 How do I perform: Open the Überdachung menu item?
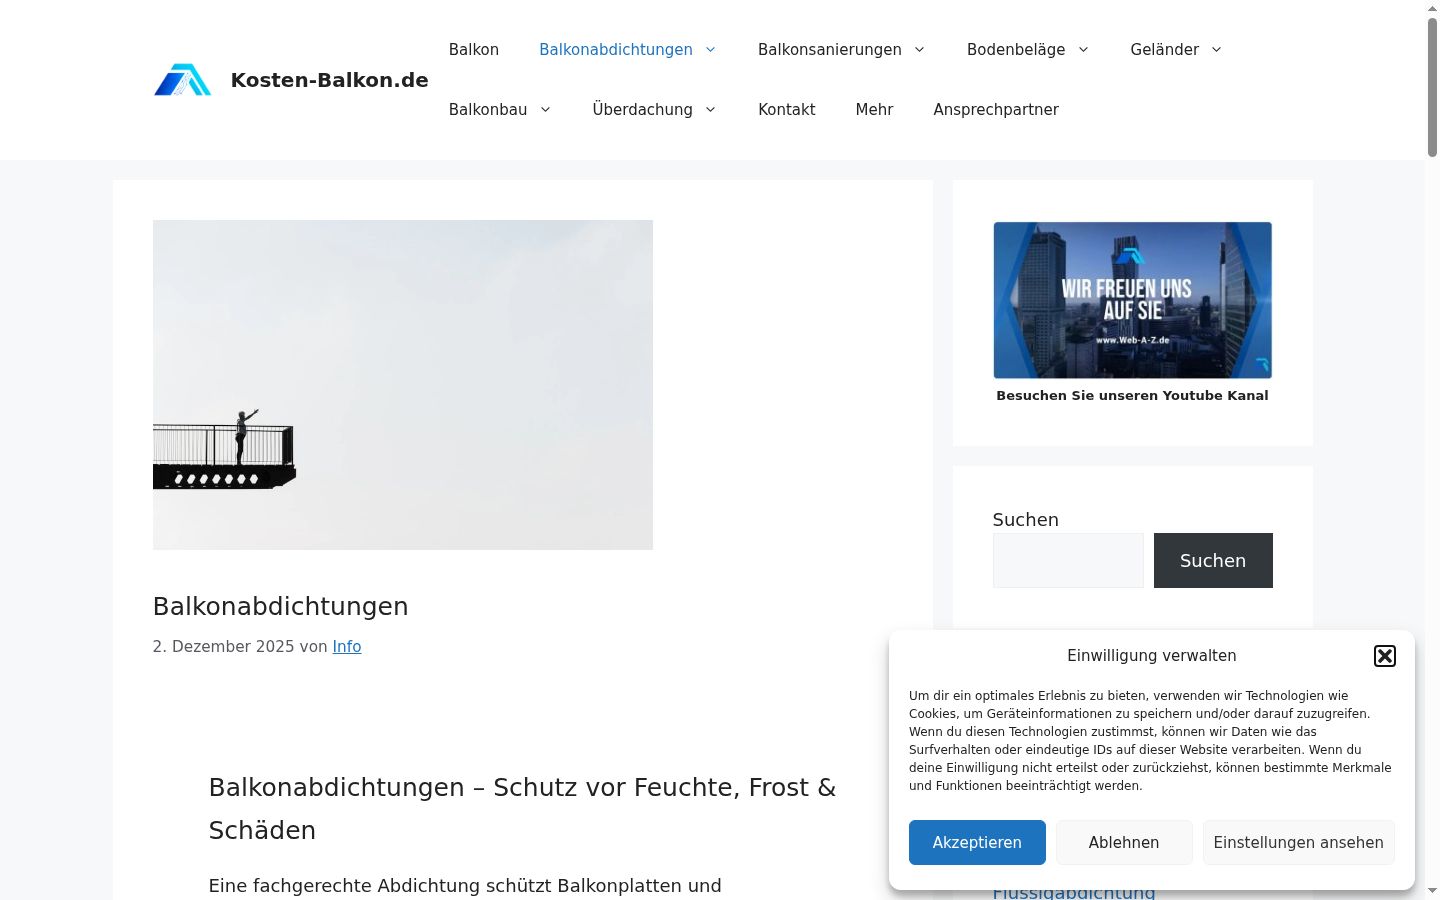pos(643,109)
